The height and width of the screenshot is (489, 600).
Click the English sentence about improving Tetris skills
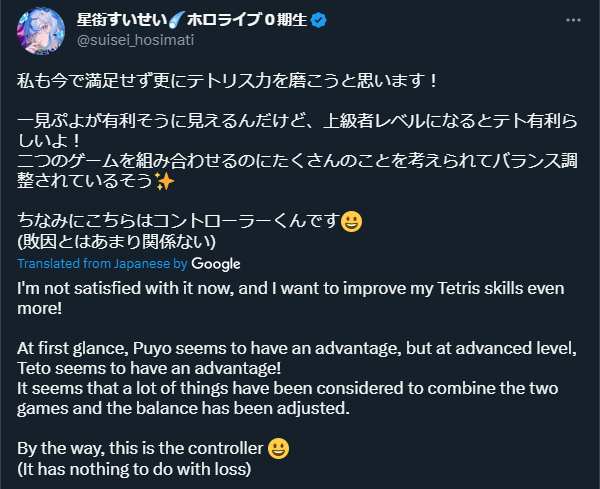[x=291, y=298]
